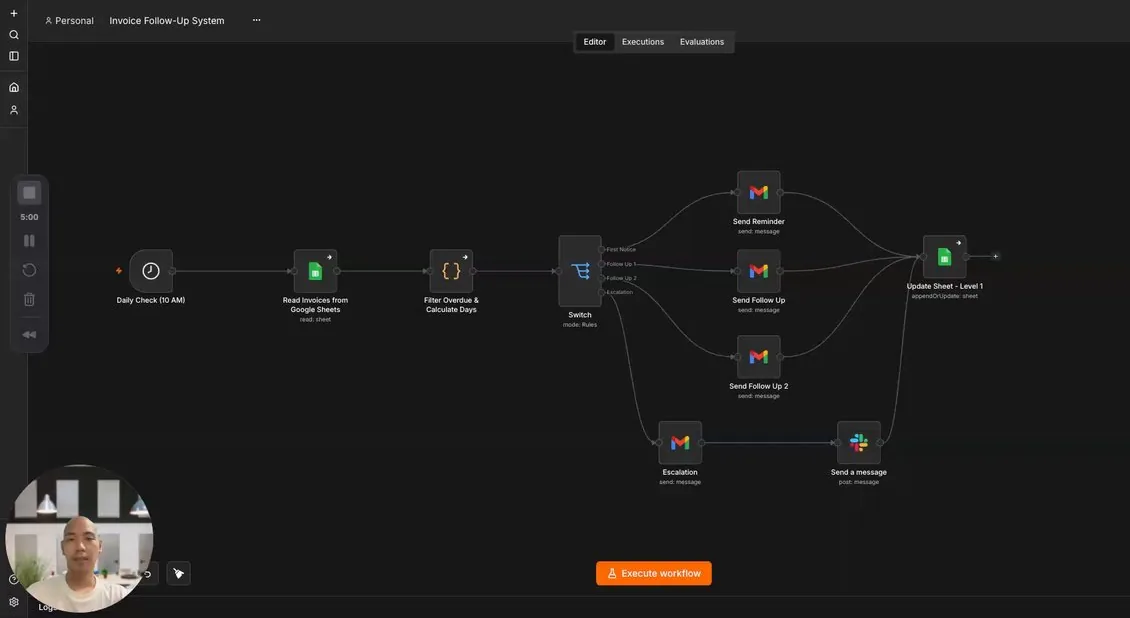The height and width of the screenshot is (618, 1130).
Task: Open the workflow three-dots menu
Action: click(257, 20)
